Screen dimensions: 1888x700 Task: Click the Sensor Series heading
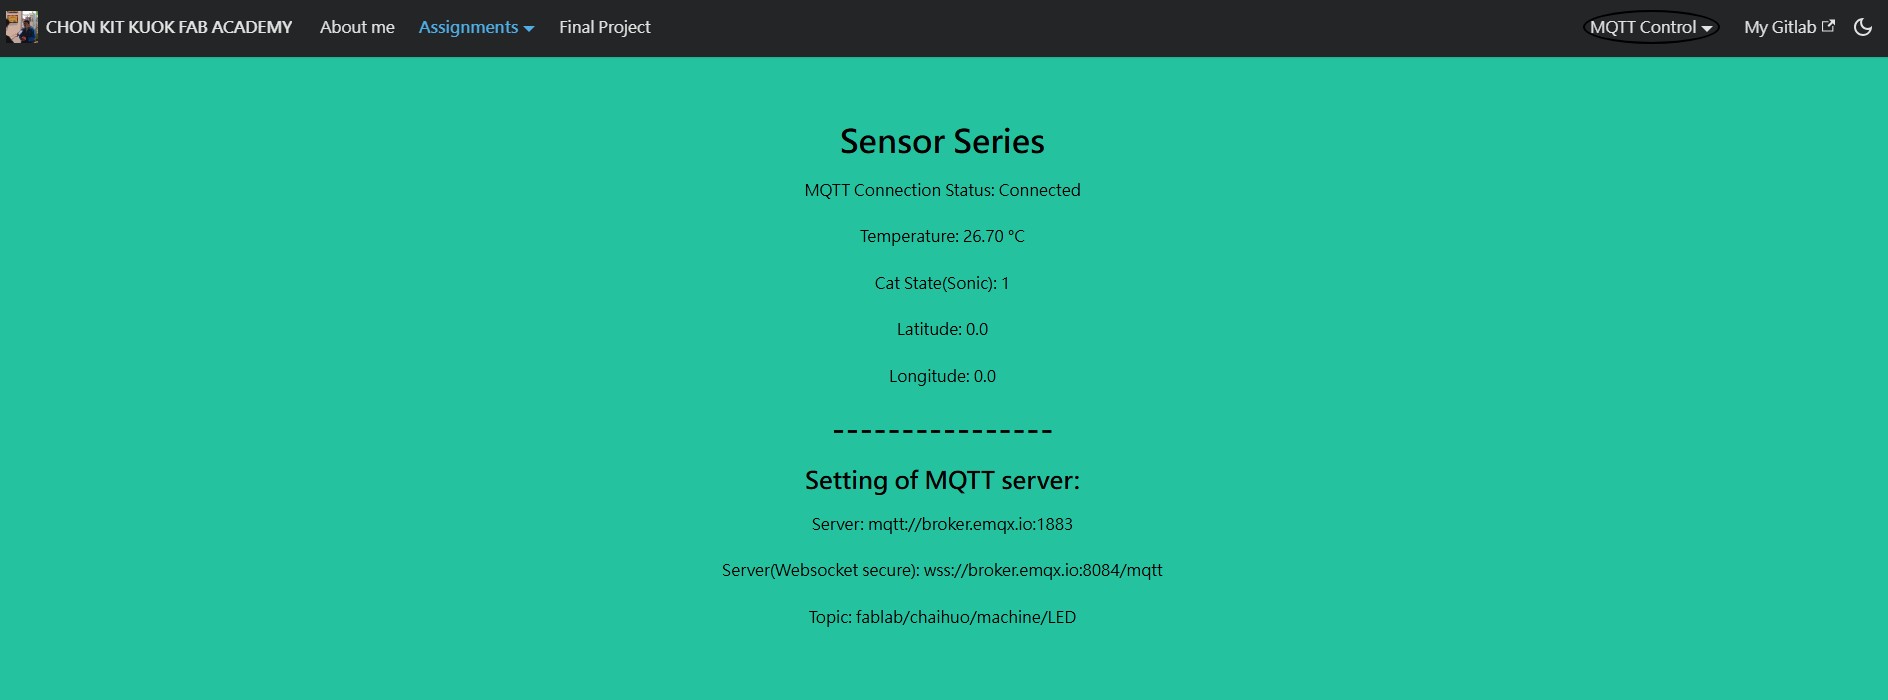point(942,141)
